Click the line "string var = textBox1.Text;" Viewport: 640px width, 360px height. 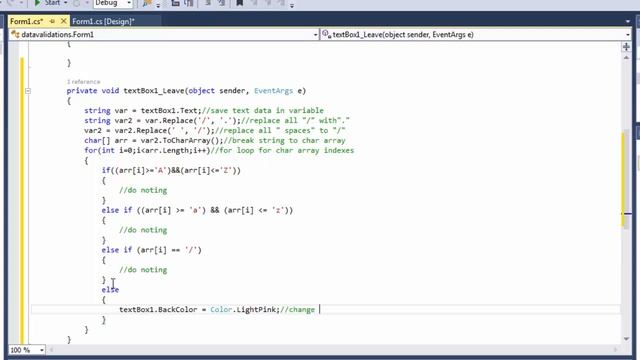(143, 111)
